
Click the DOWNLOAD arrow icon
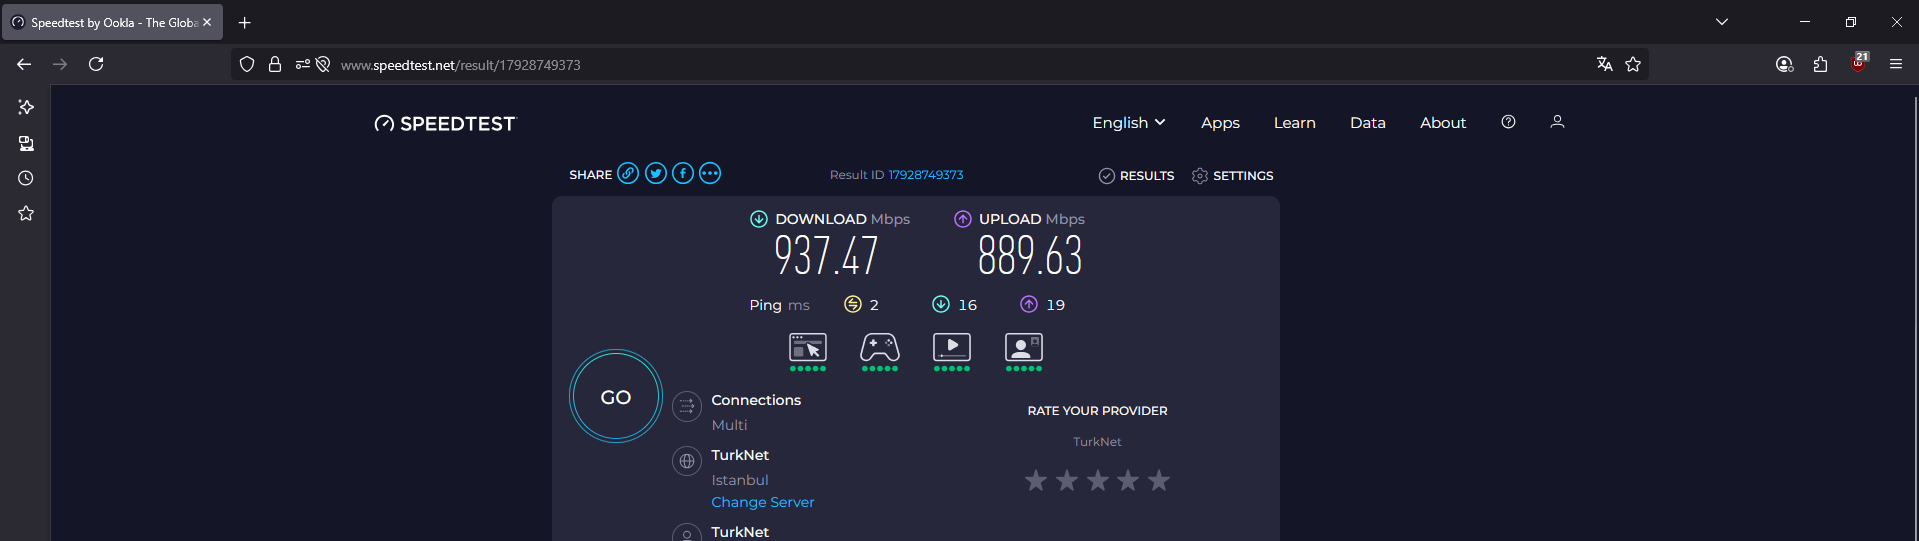(759, 219)
